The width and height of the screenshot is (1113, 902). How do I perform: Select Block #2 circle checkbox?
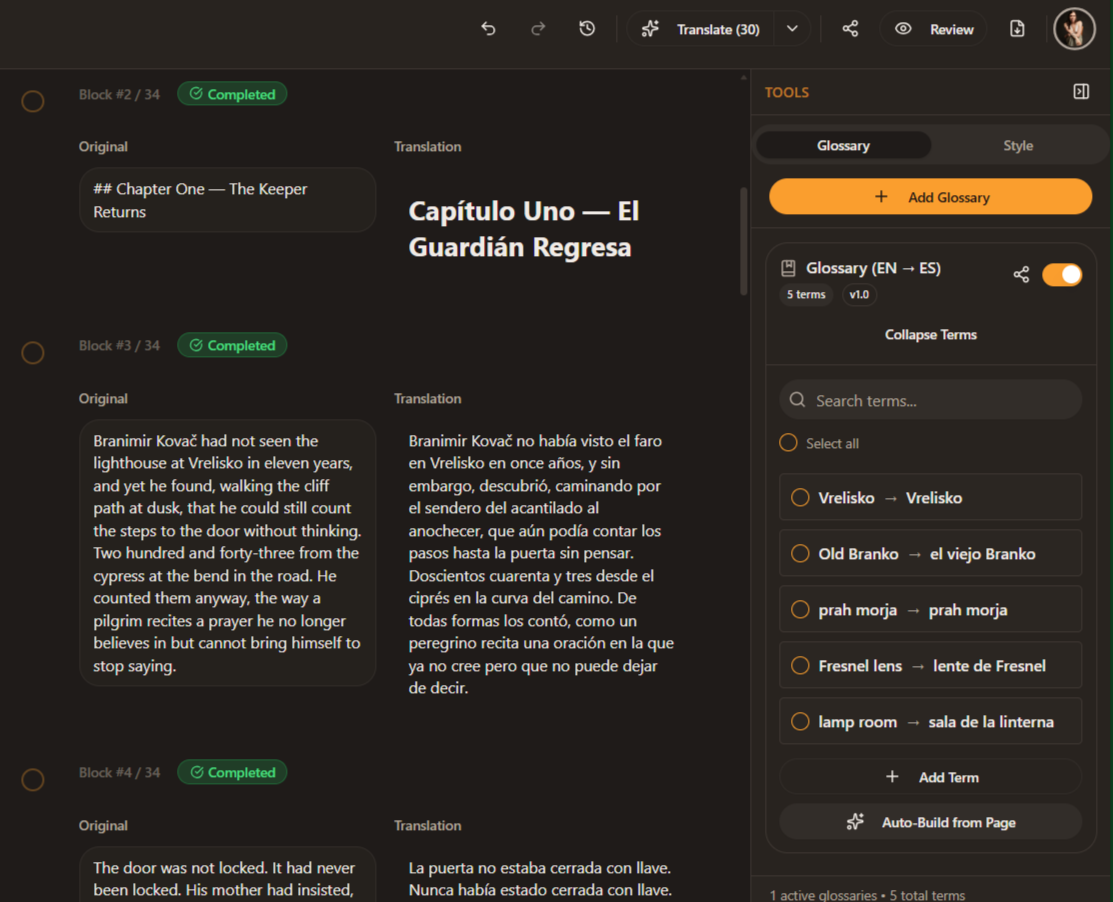pos(33,101)
